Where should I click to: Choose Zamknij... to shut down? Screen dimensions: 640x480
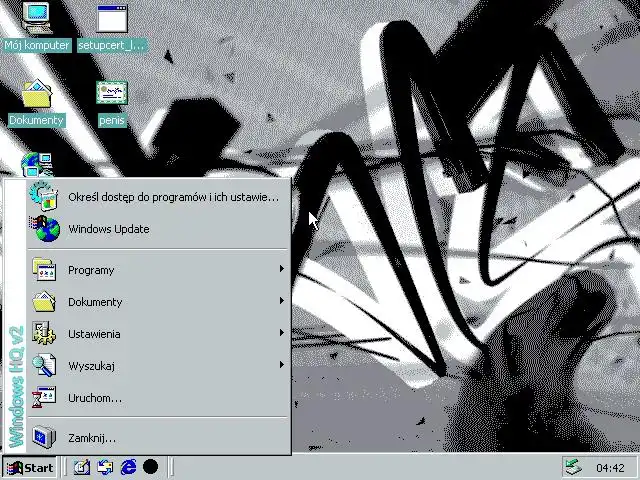click(x=158, y=438)
